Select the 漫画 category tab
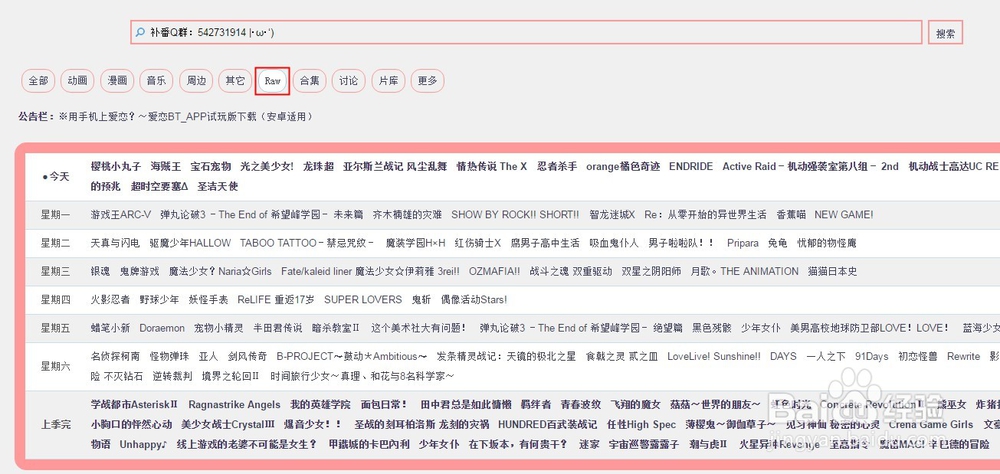 [117, 81]
